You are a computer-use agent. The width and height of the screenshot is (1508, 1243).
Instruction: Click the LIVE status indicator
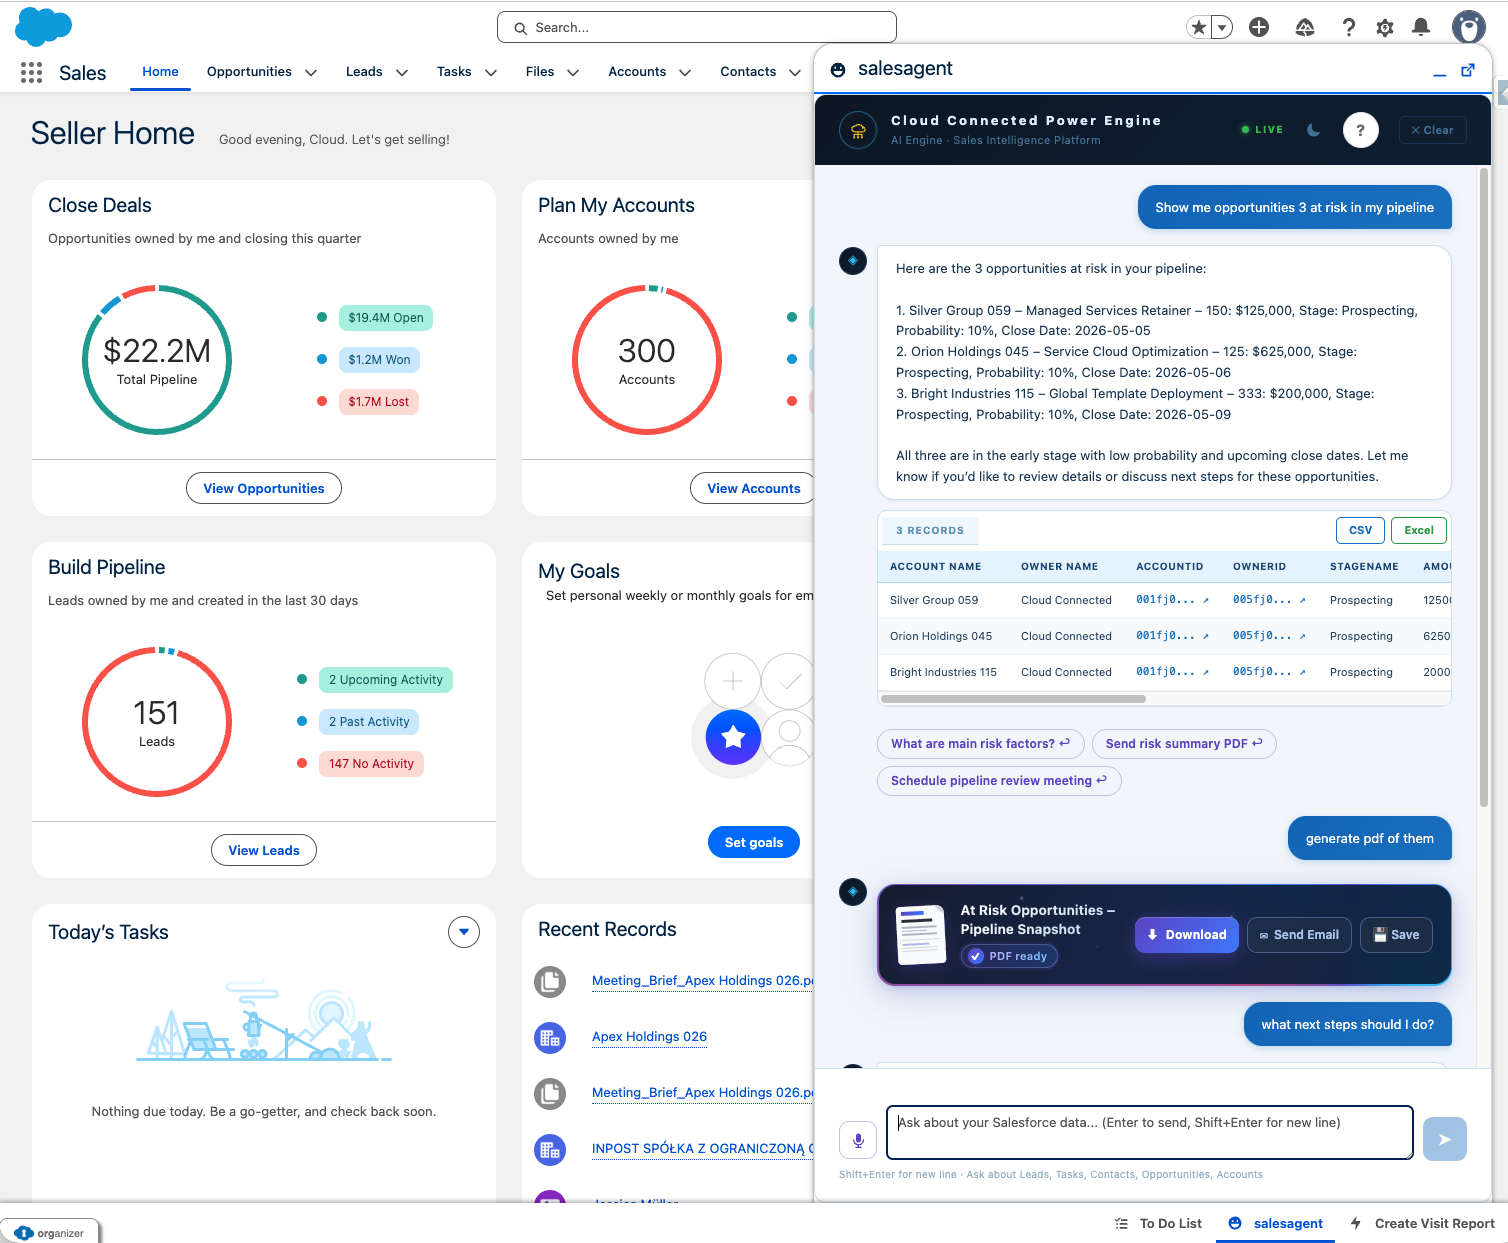[x=1262, y=130]
